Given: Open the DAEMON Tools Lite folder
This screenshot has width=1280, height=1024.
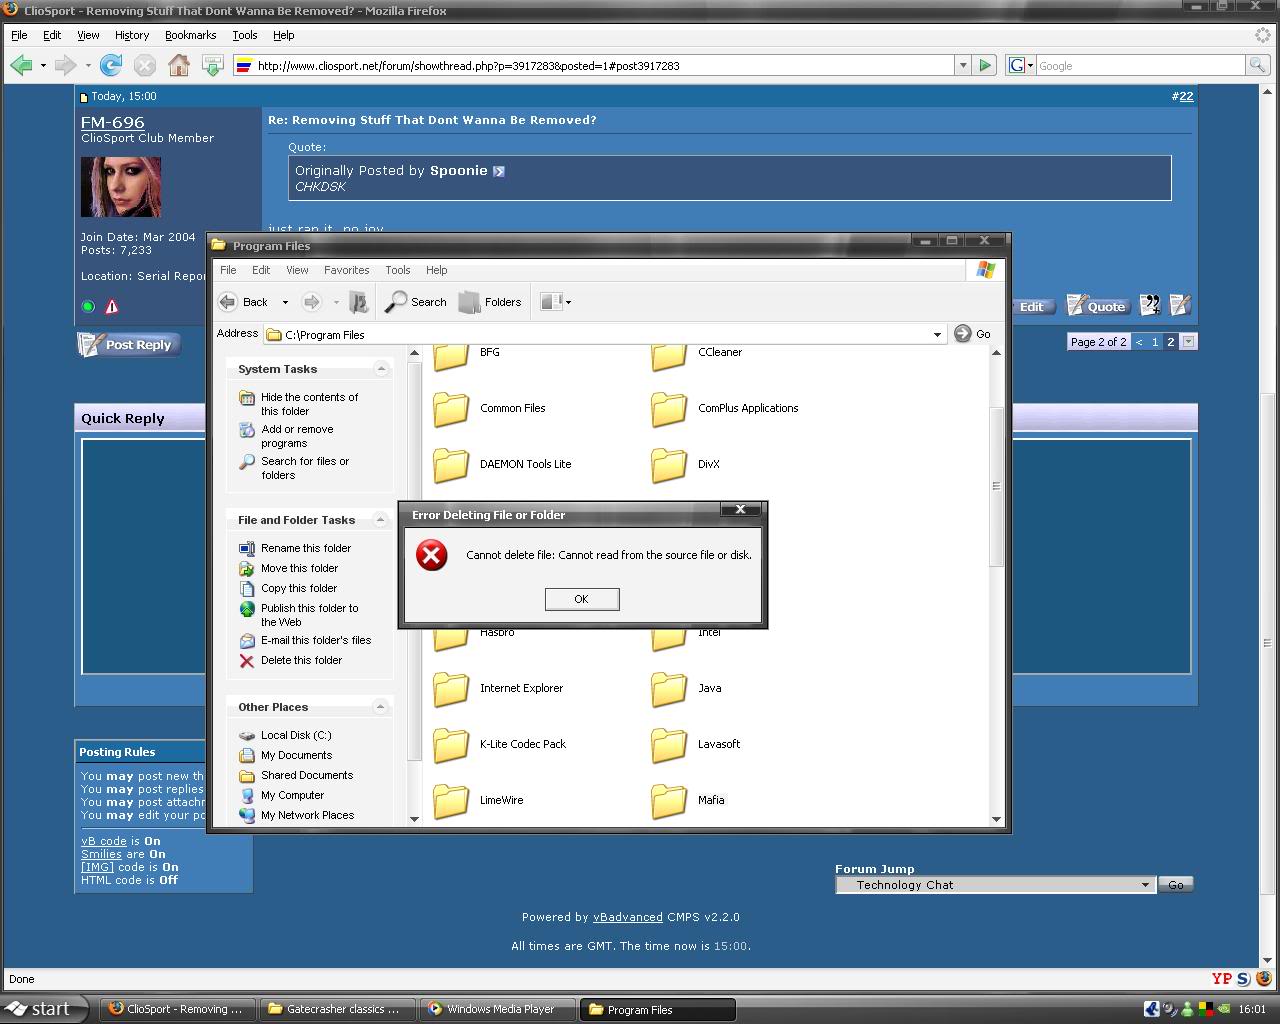Looking at the screenshot, I should (x=451, y=464).
